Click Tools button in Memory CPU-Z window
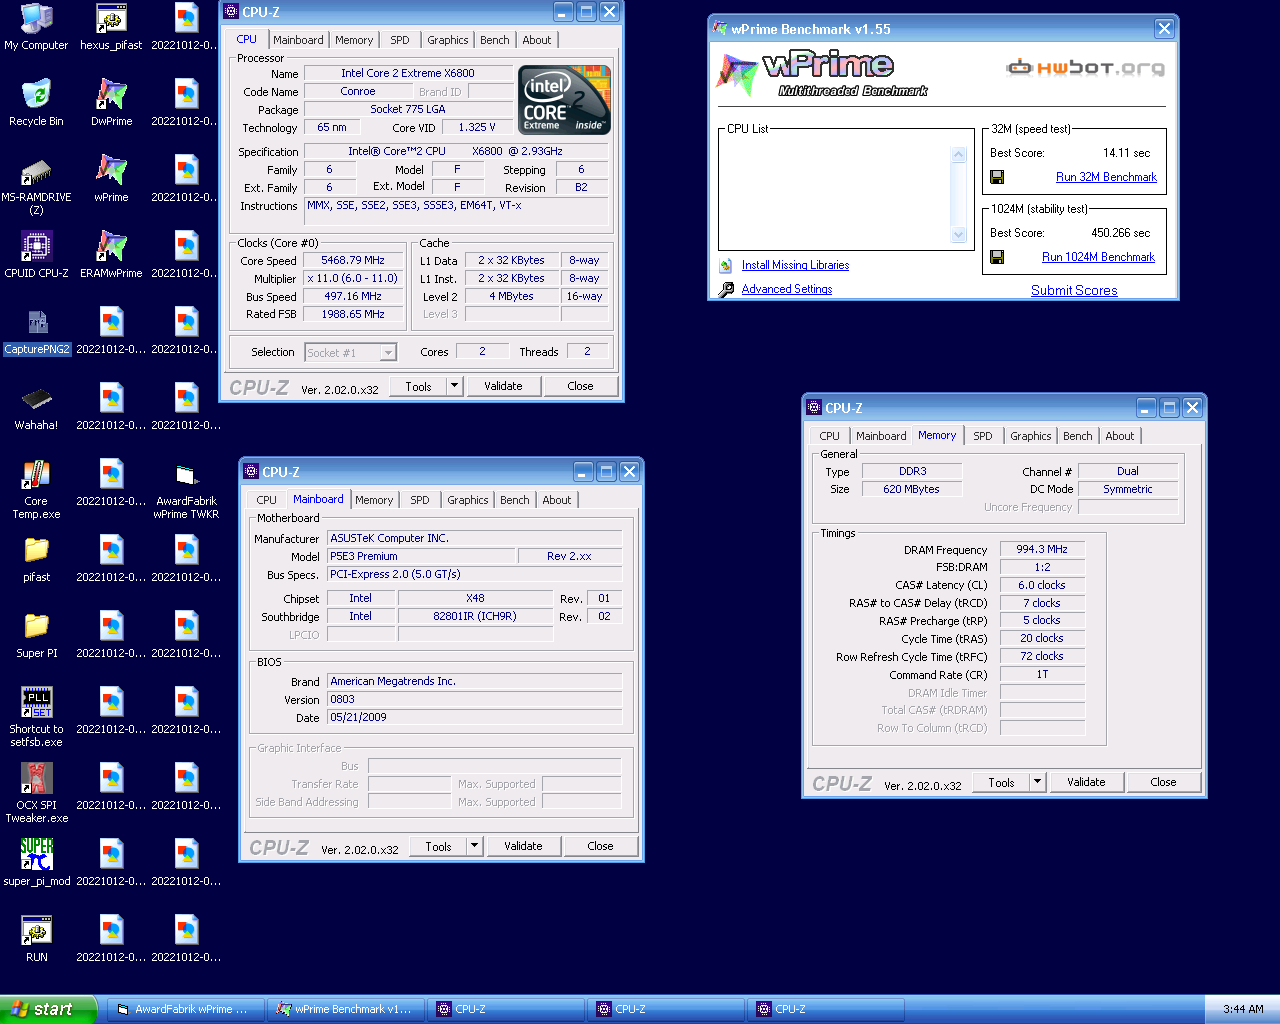Viewport: 1280px width, 1024px height. (x=1001, y=782)
